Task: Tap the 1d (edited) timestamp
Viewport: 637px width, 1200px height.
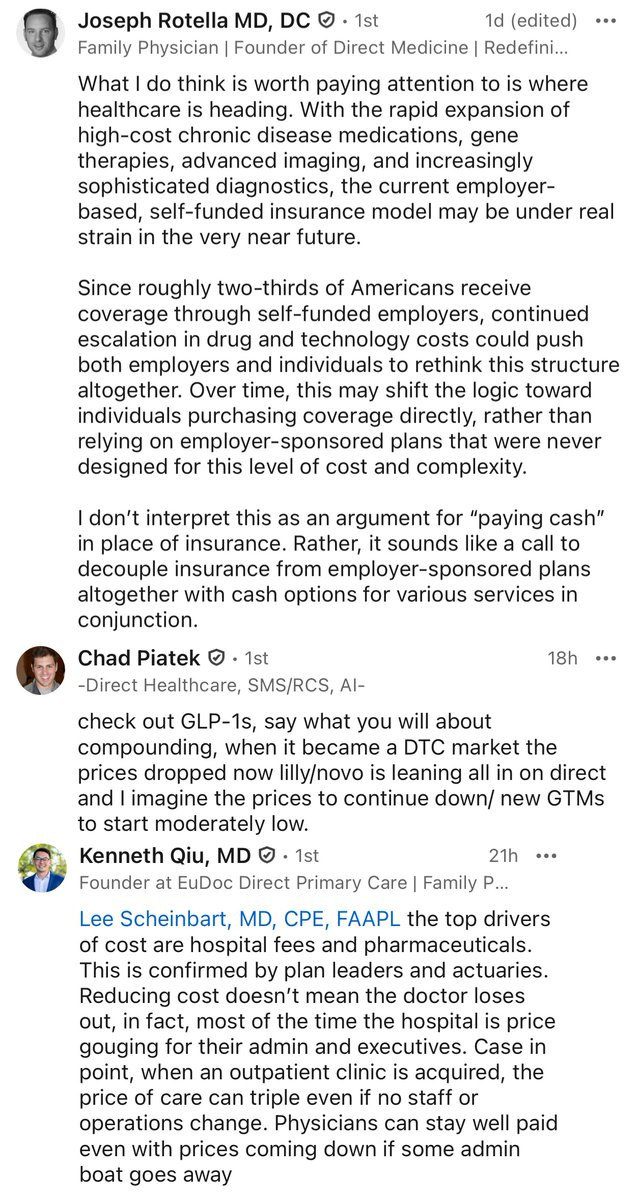Action: point(531,20)
